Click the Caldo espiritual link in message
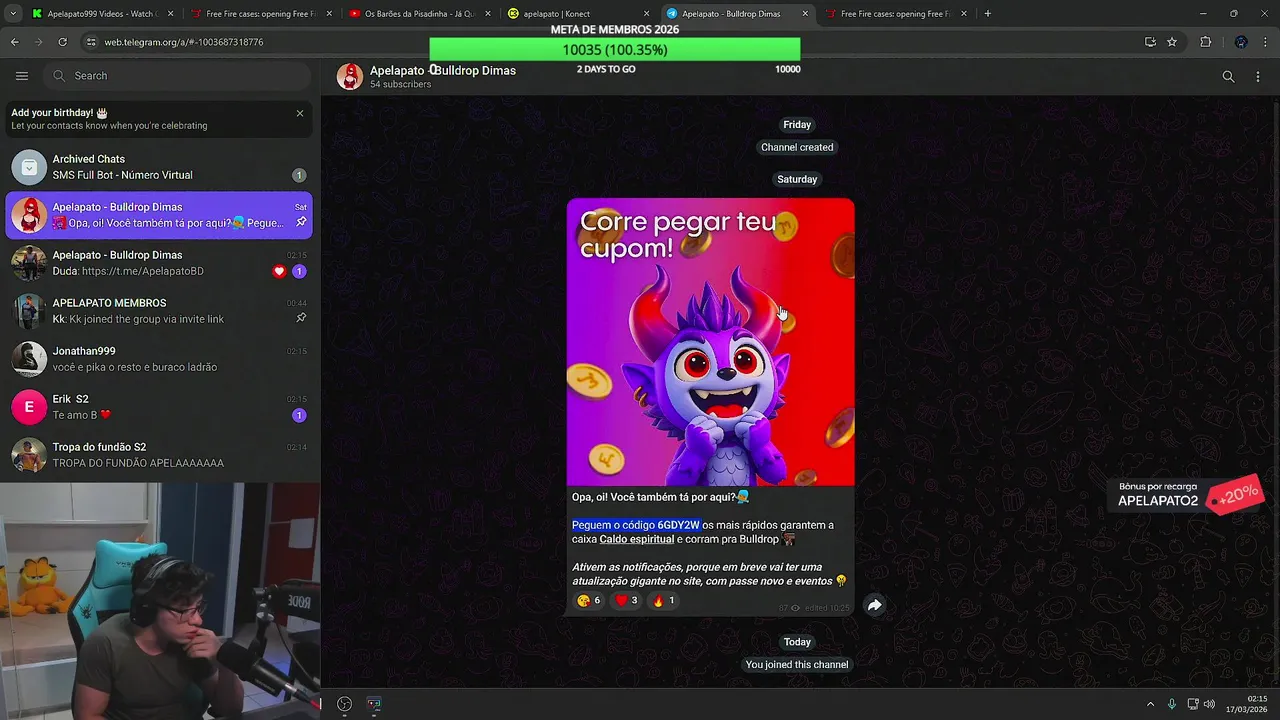This screenshot has width=1280, height=720. pos(637,539)
